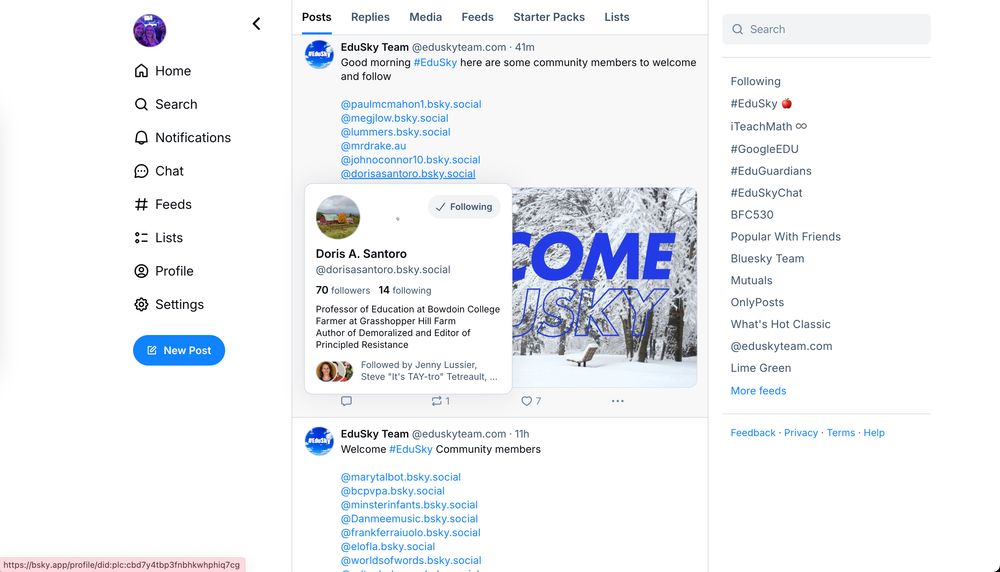Open the Following feed in right sidebar
The height and width of the screenshot is (572, 1000).
pyautogui.click(x=755, y=82)
